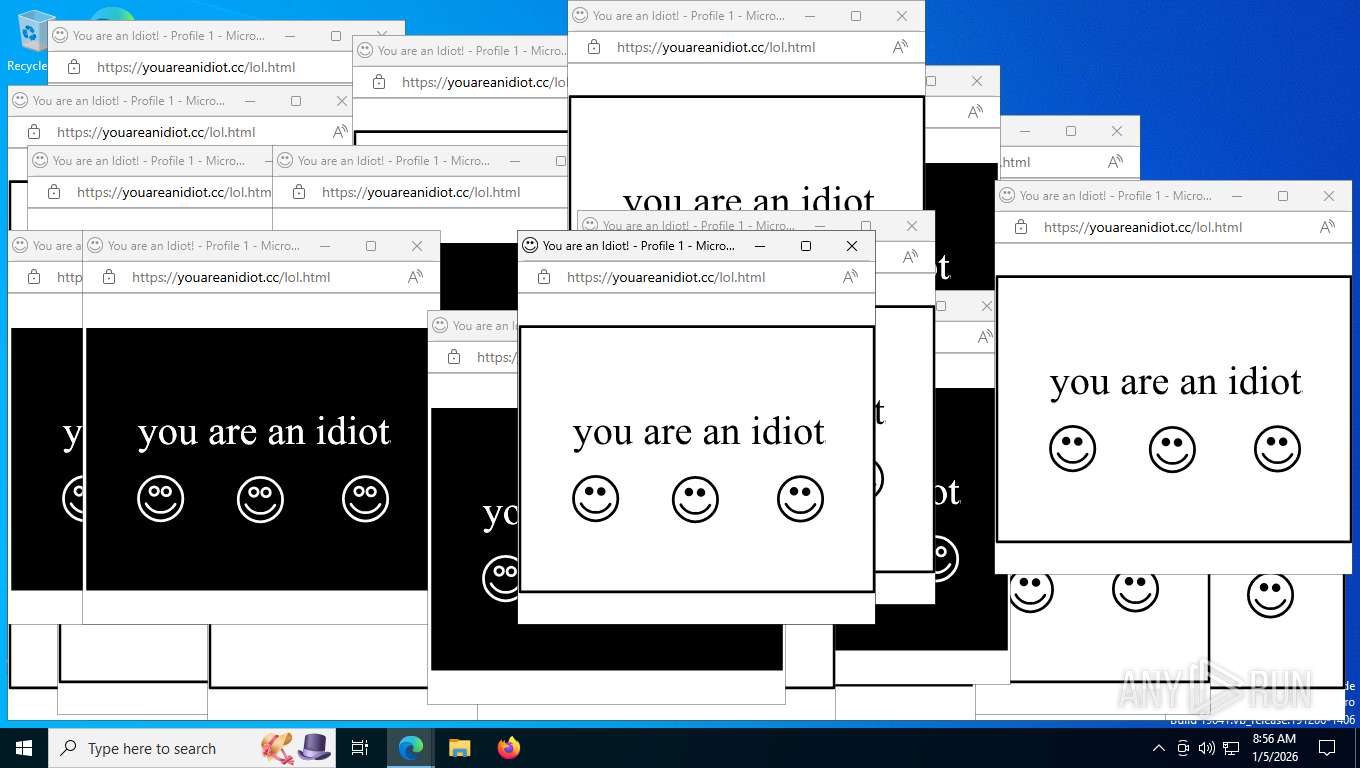Close the active 'You are an Idiot!' window
The width and height of the screenshot is (1360, 768).
click(852, 245)
